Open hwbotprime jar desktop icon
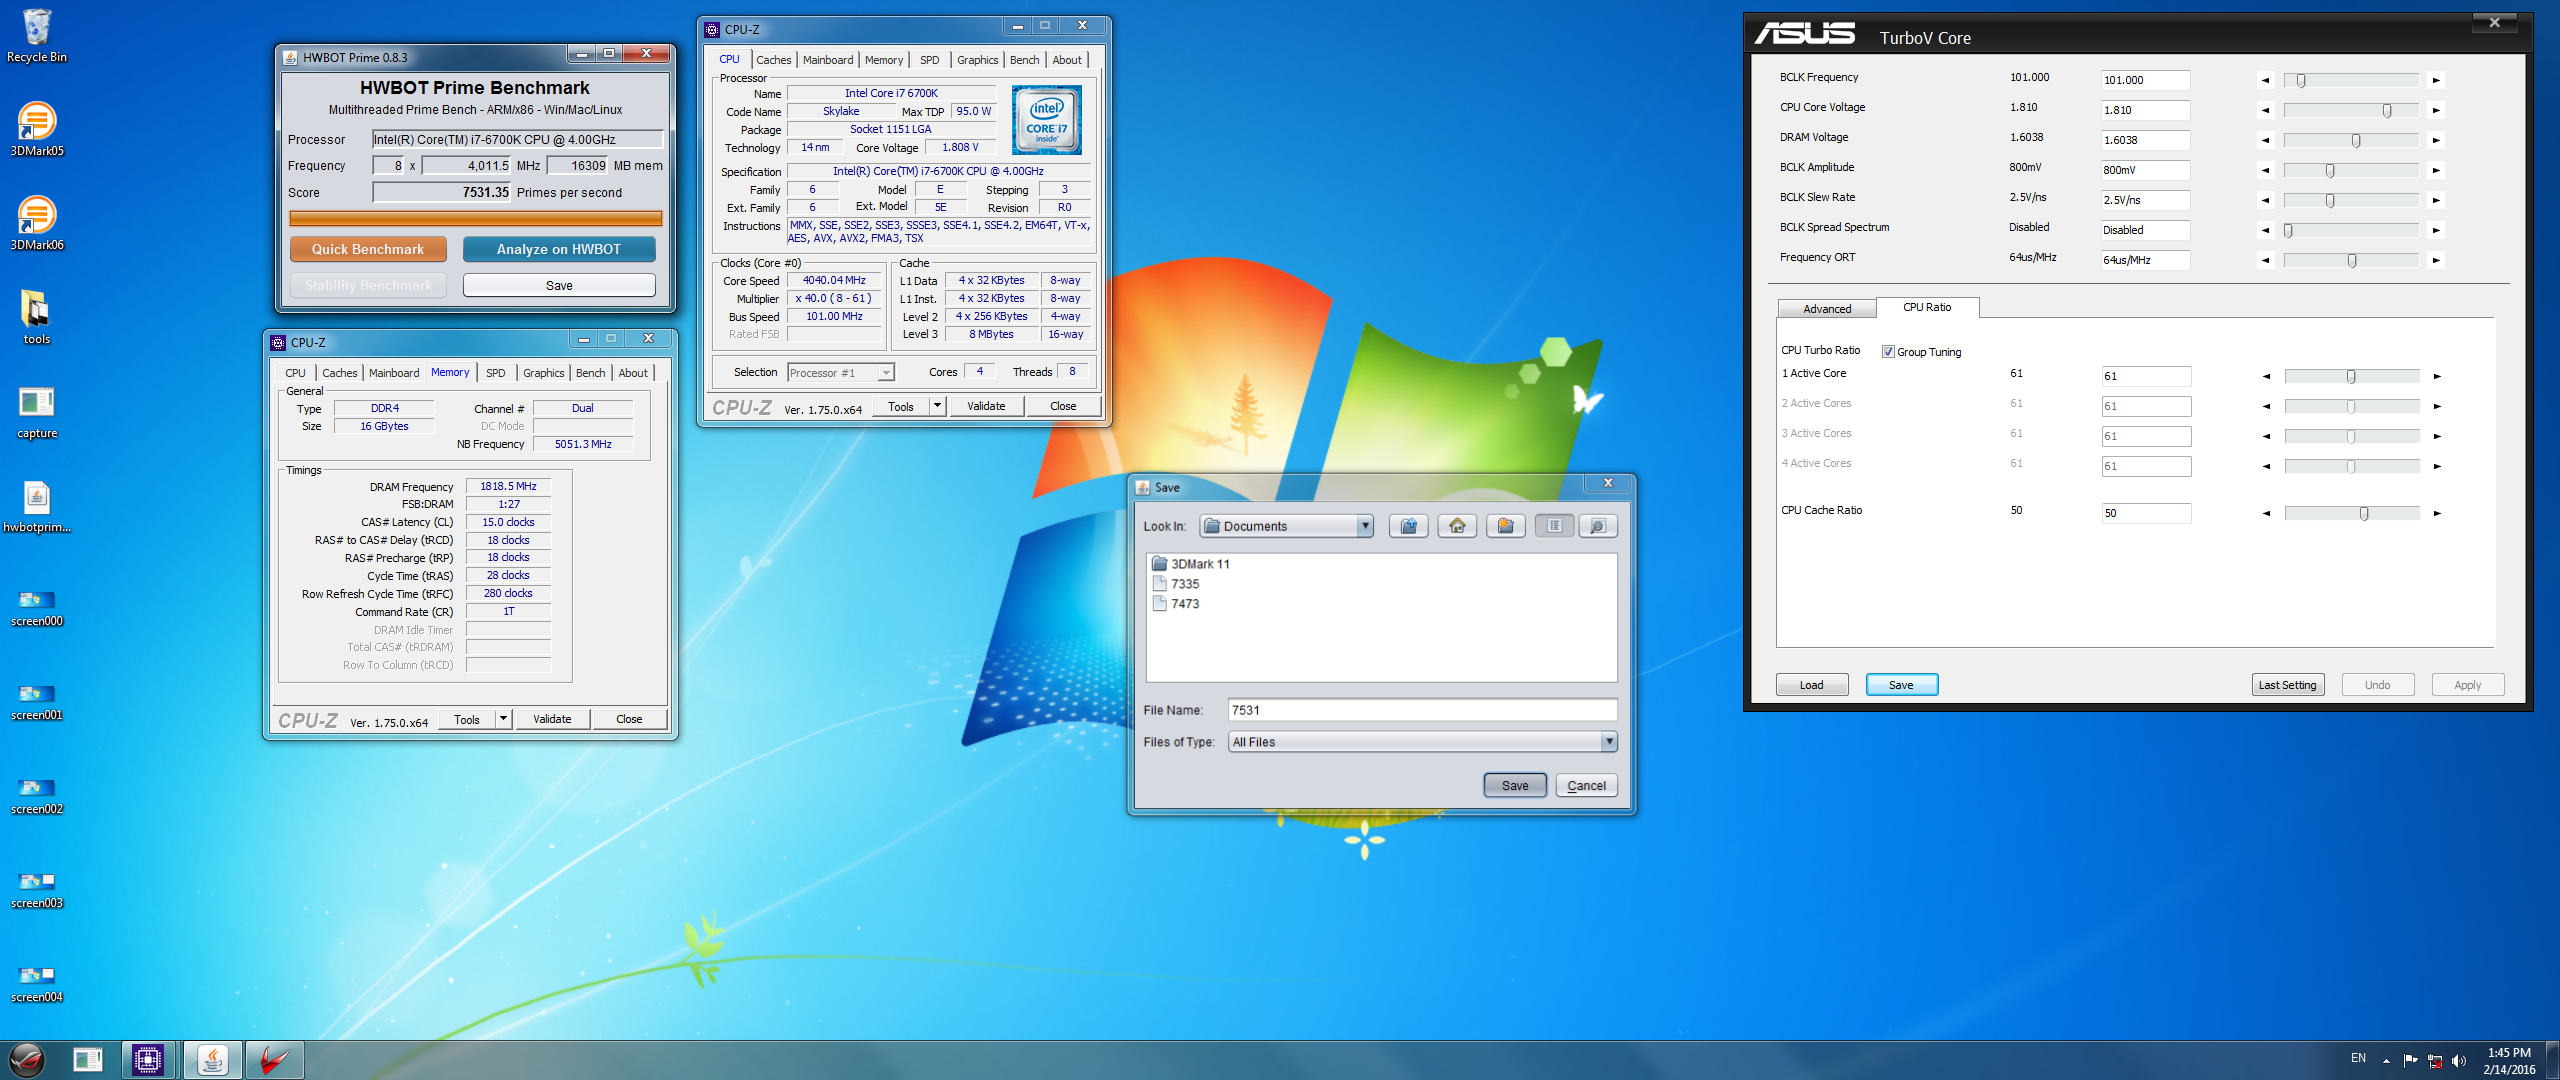The width and height of the screenshot is (2560, 1080). (37, 506)
